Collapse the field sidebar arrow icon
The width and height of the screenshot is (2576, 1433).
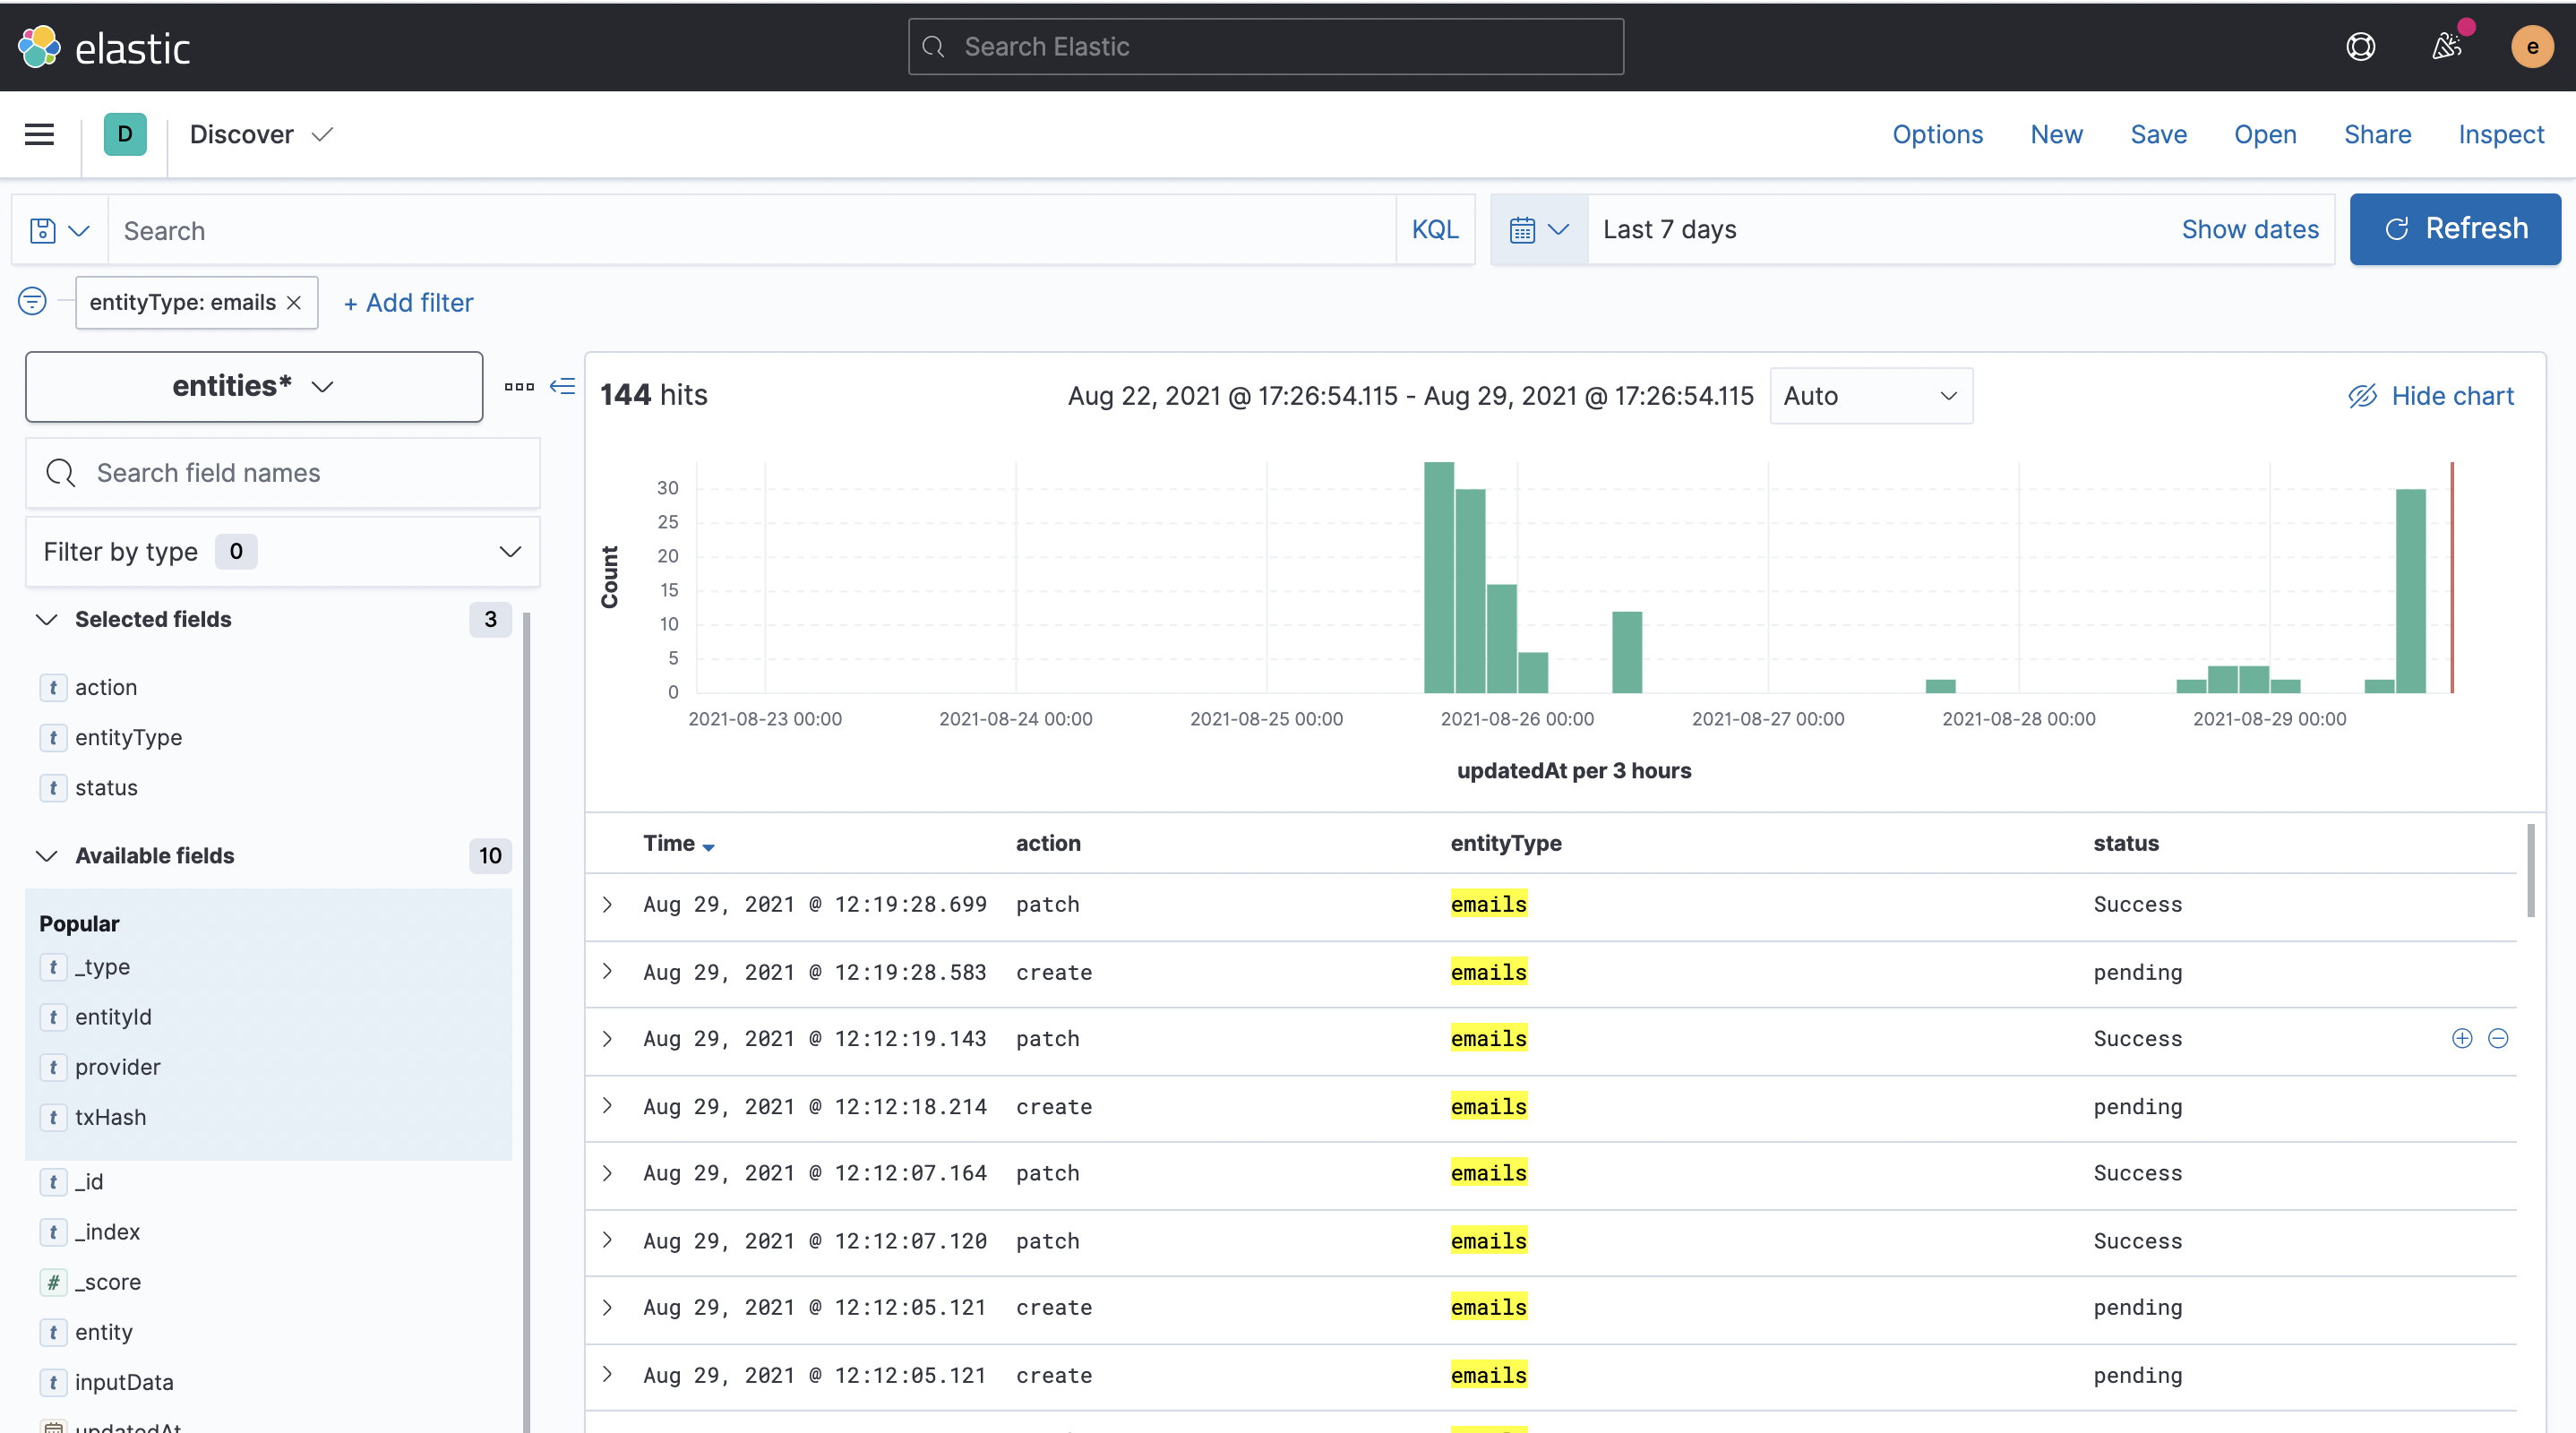pyautogui.click(x=563, y=386)
